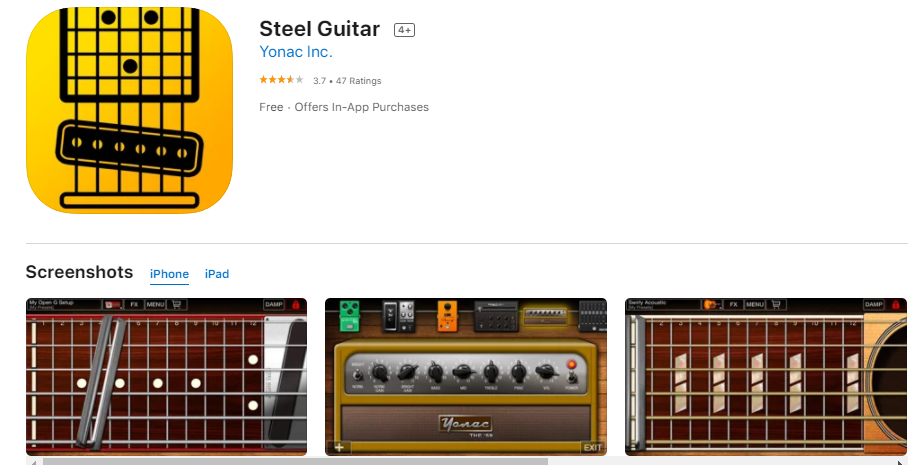Switch to the iPad screenshots tab
915x465 pixels.
tap(216, 274)
